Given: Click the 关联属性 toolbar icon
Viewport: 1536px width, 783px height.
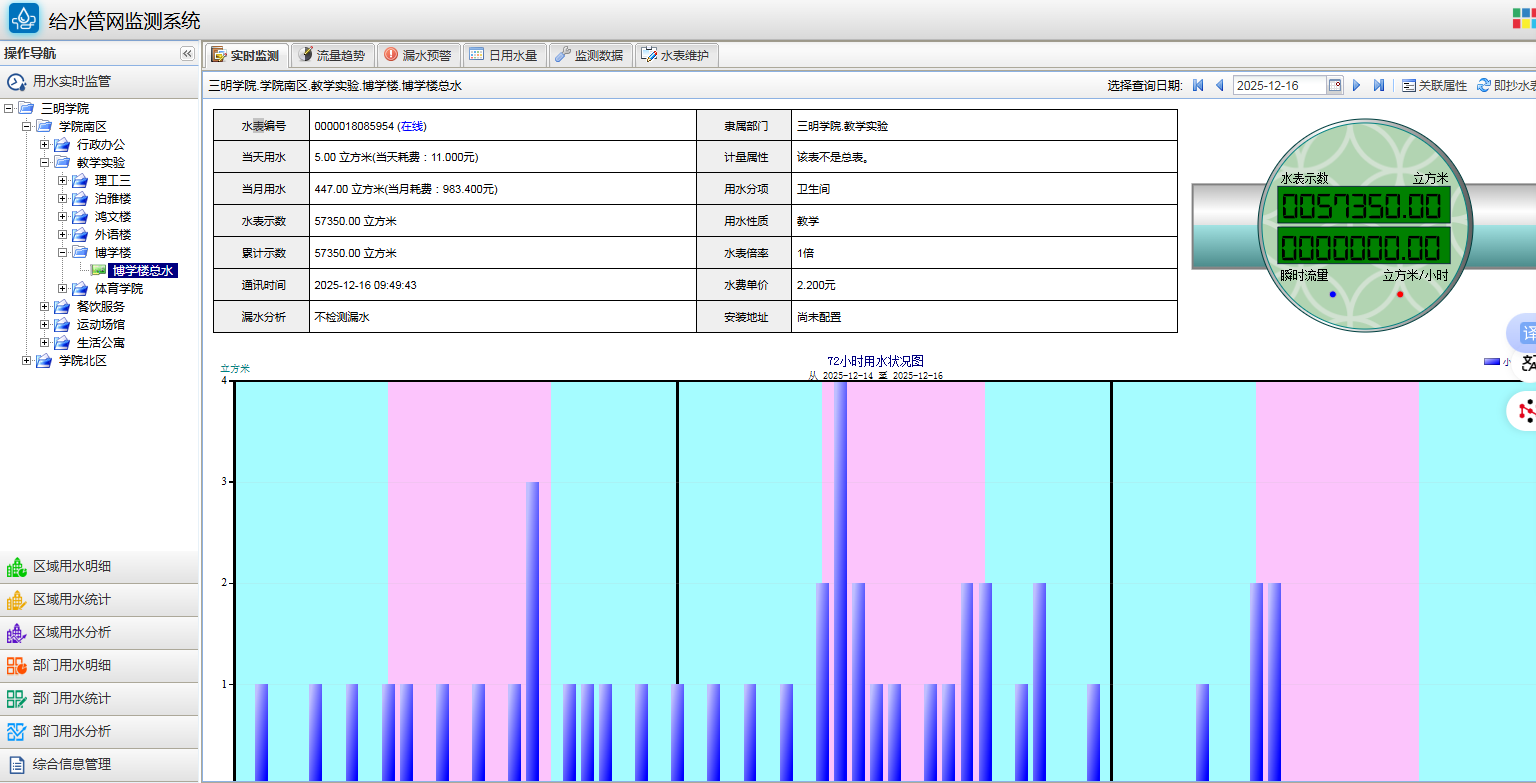Looking at the screenshot, I should (1409, 86).
